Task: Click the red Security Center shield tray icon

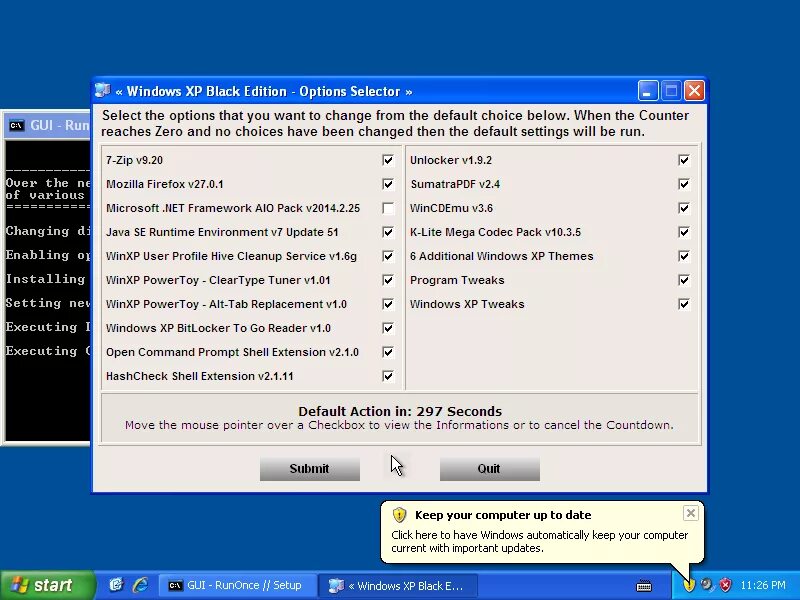Action: 725,585
